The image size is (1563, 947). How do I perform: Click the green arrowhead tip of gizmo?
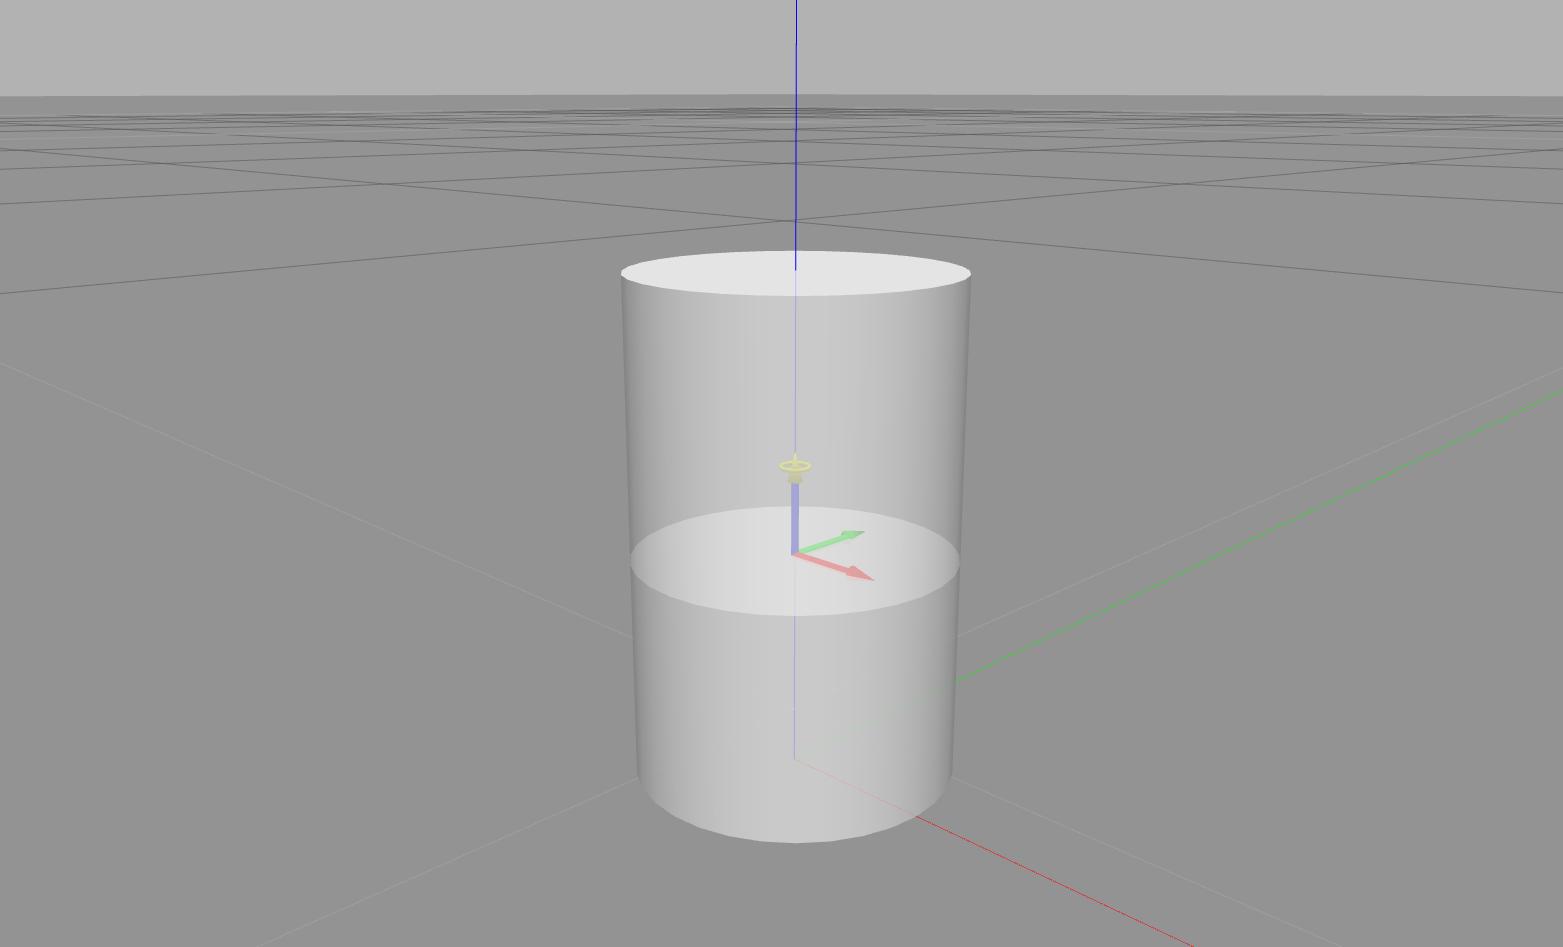point(853,536)
